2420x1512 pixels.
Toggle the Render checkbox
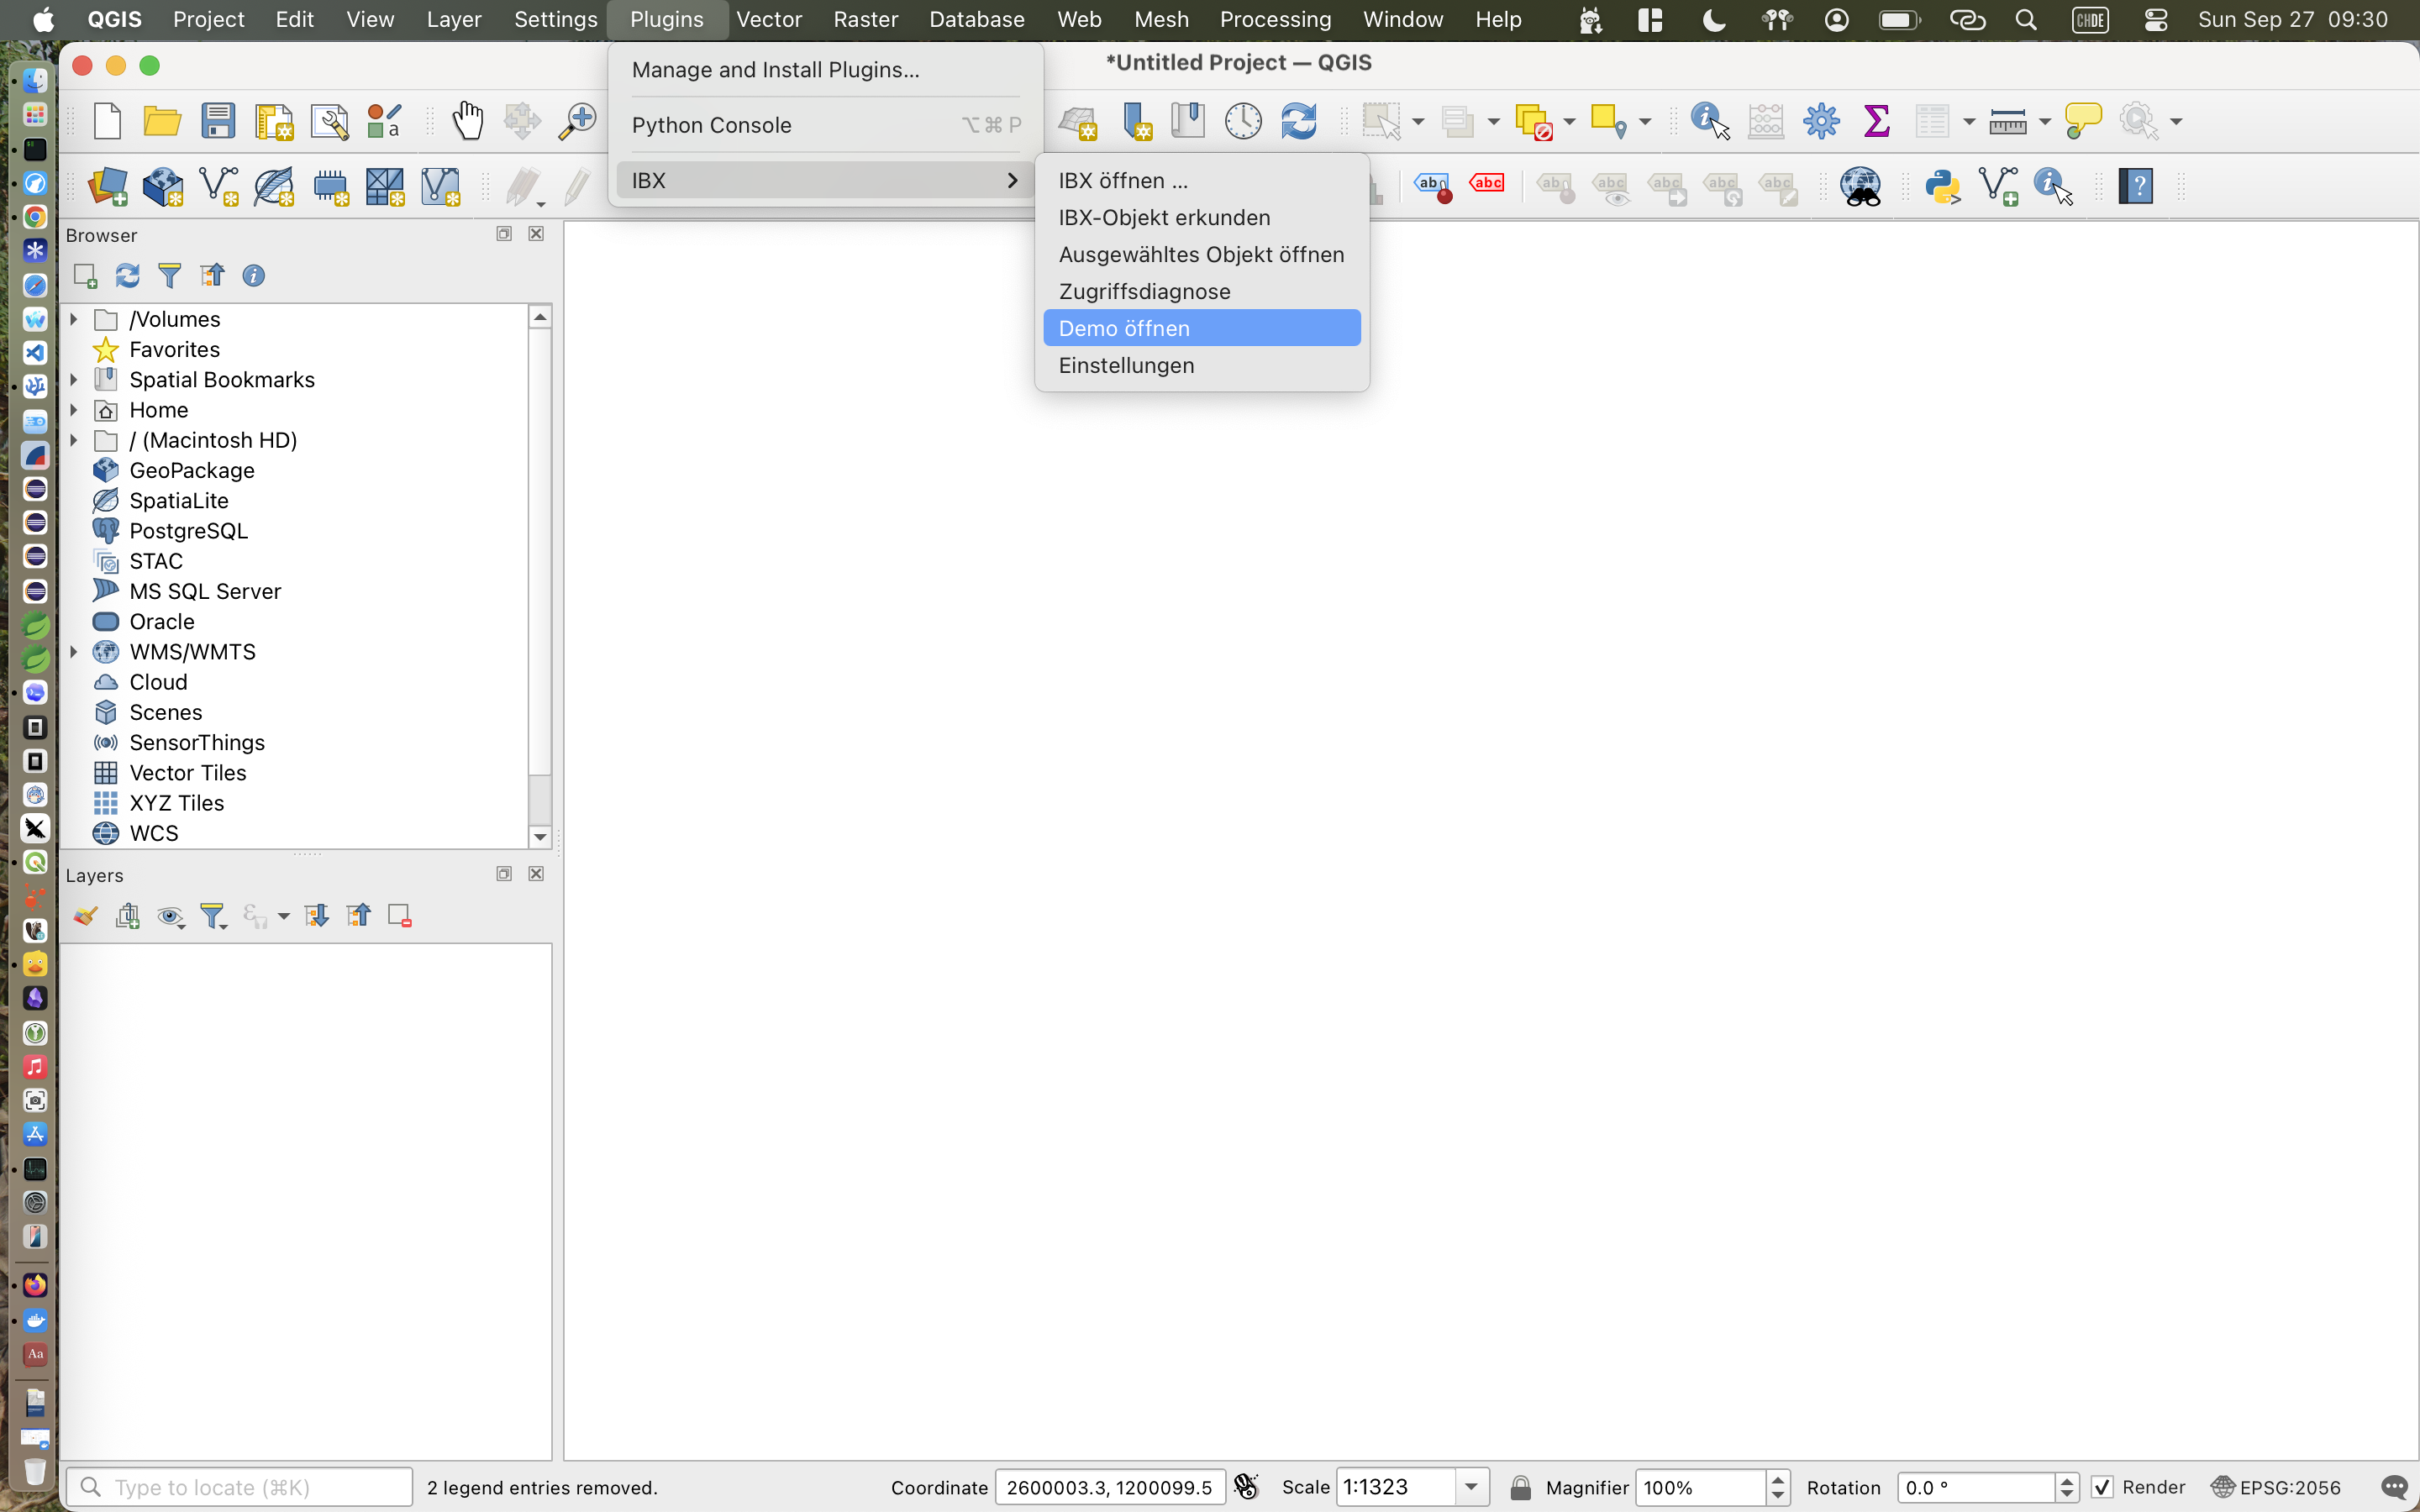[x=2102, y=1487]
